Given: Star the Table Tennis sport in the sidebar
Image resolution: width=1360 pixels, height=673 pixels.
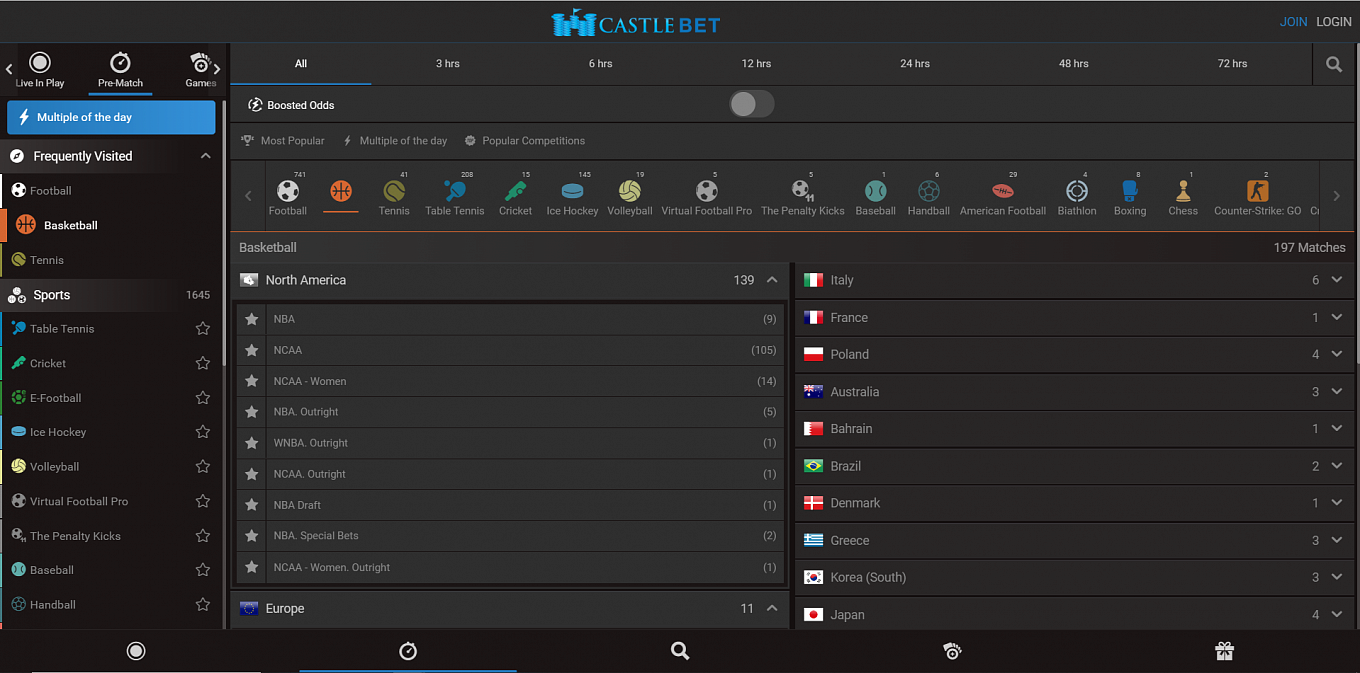Looking at the screenshot, I should coord(203,328).
